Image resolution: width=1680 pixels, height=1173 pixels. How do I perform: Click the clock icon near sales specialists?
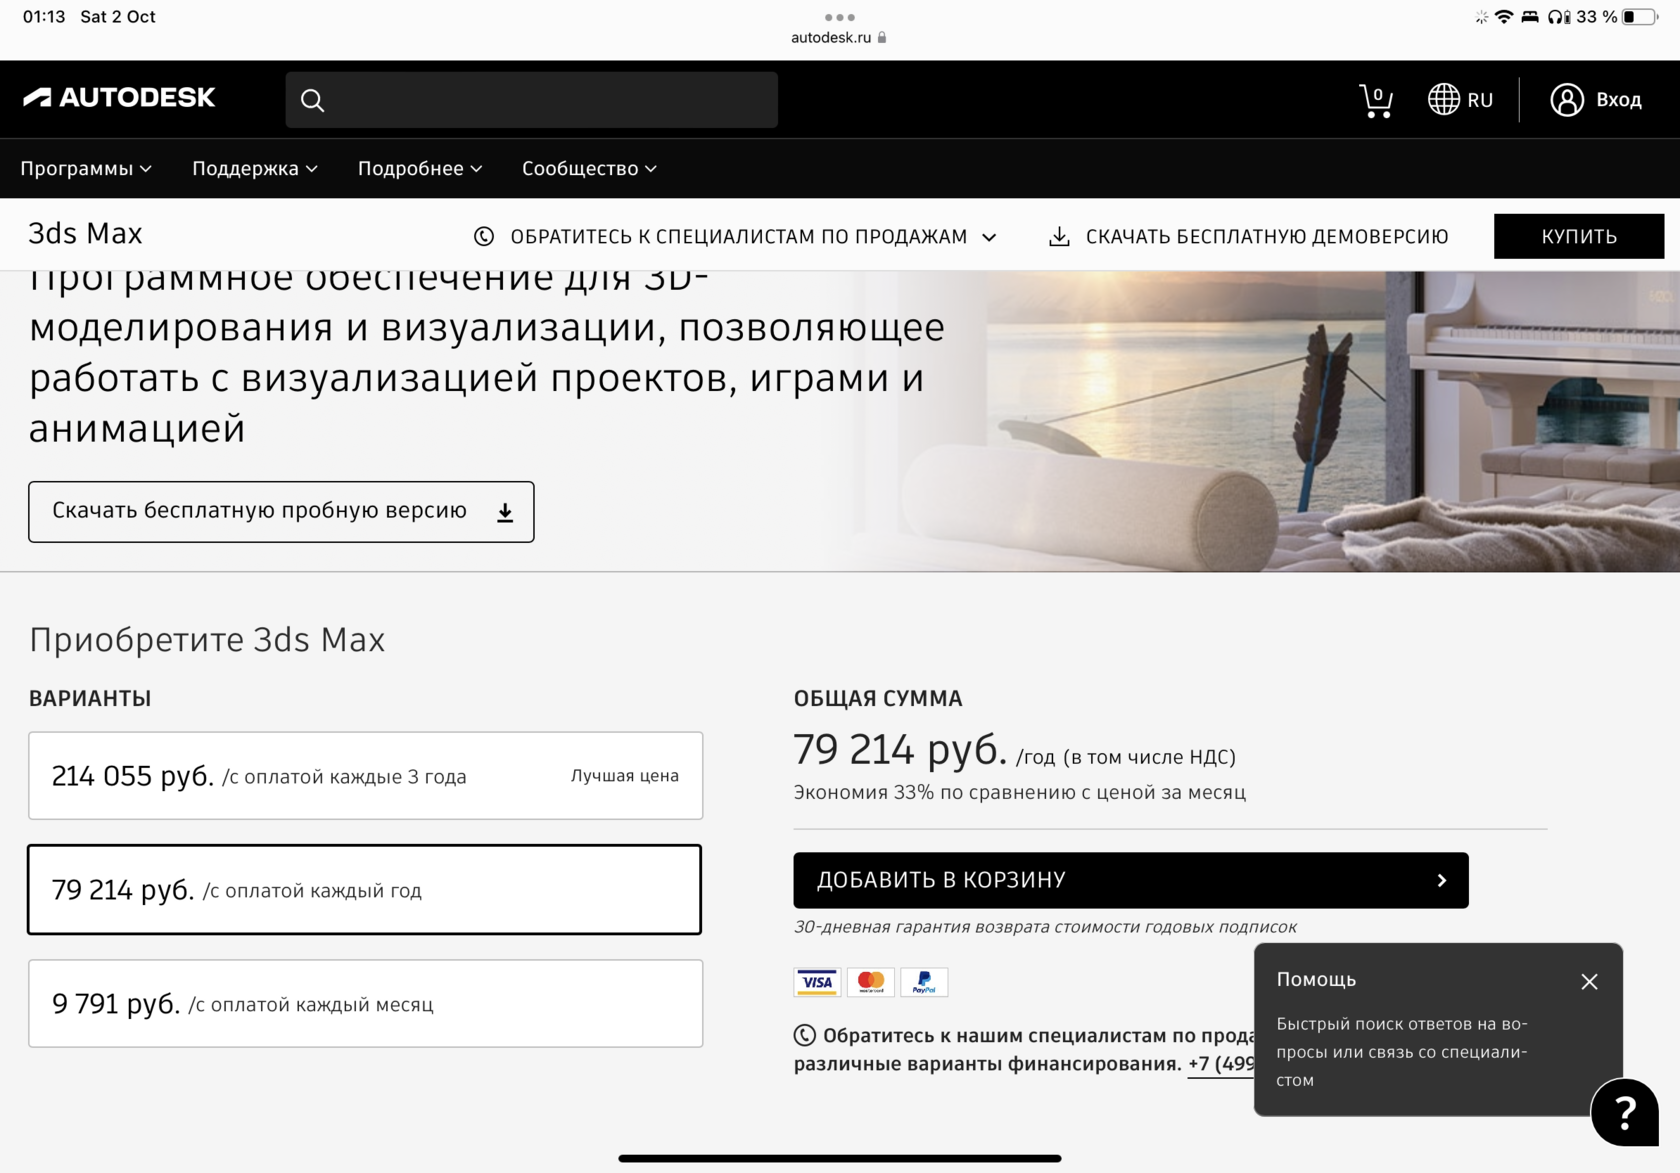(x=484, y=237)
